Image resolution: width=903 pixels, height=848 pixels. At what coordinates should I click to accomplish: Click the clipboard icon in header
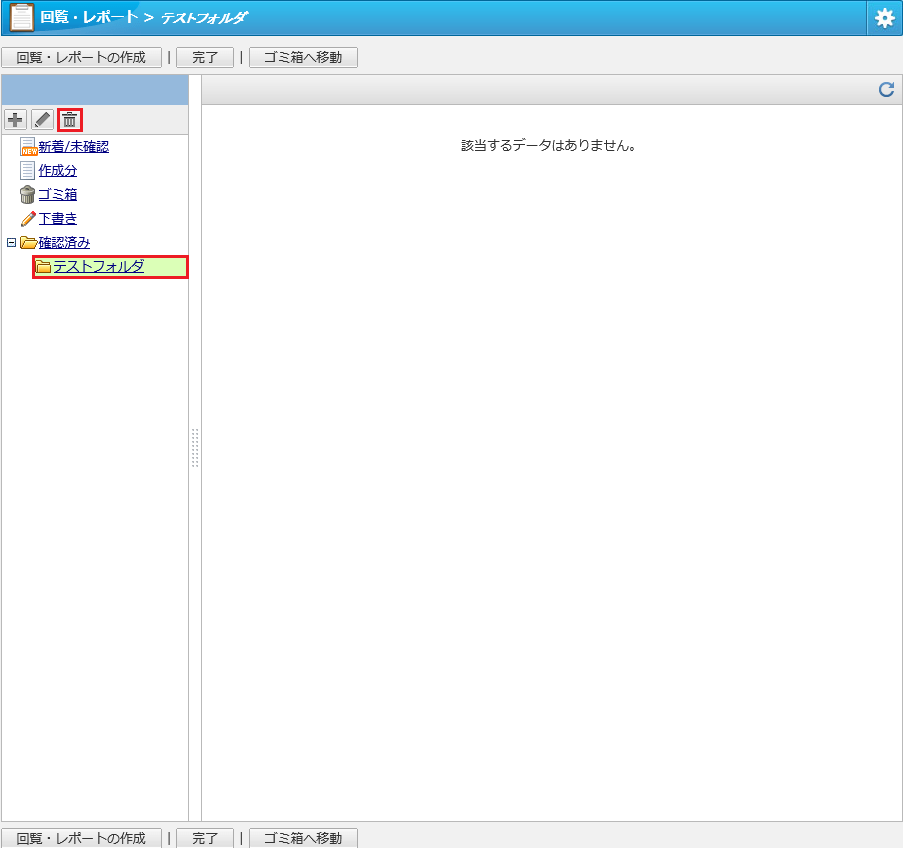[21, 18]
